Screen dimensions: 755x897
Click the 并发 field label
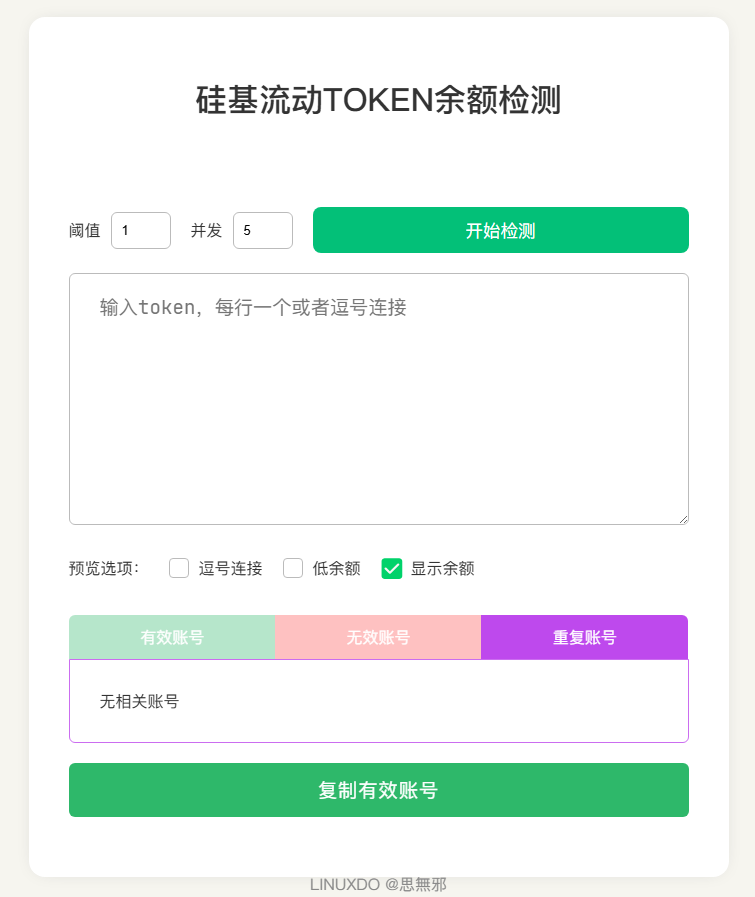click(x=206, y=231)
